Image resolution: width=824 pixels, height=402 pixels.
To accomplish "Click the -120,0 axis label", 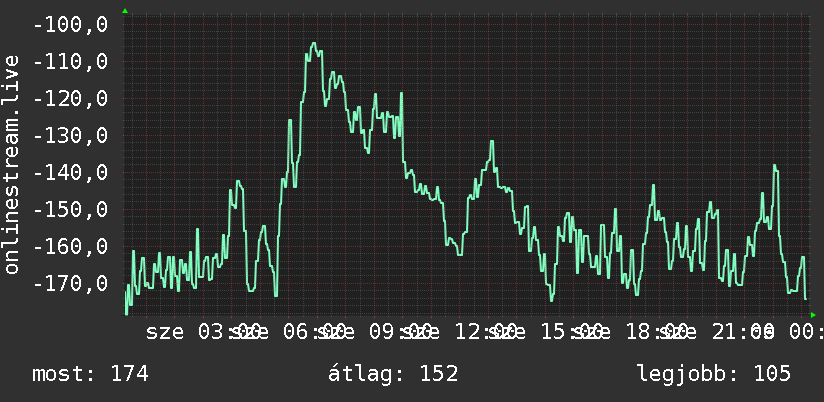I will [70, 99].
